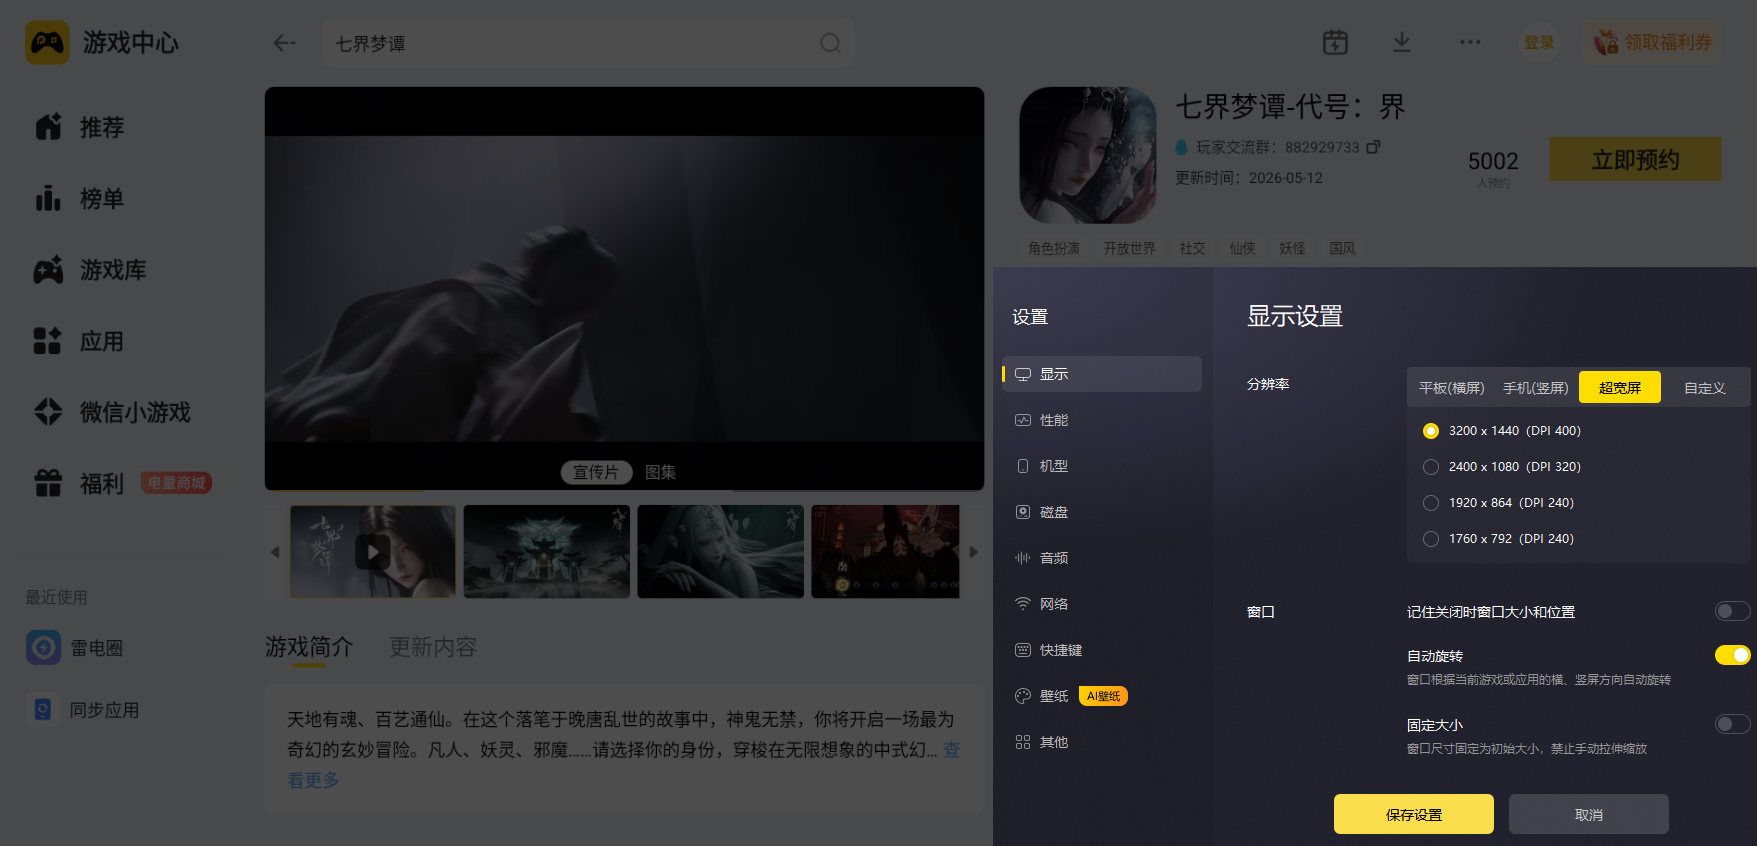Open the calendar reservation icon
1757x846 pixels.
[1335, 42]
